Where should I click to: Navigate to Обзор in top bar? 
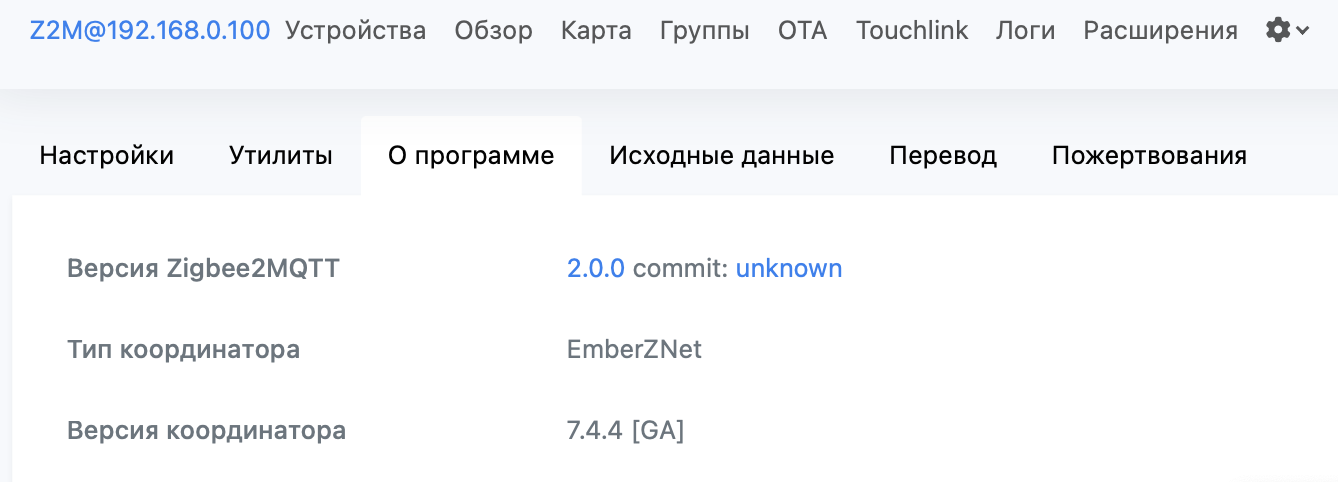493,31
